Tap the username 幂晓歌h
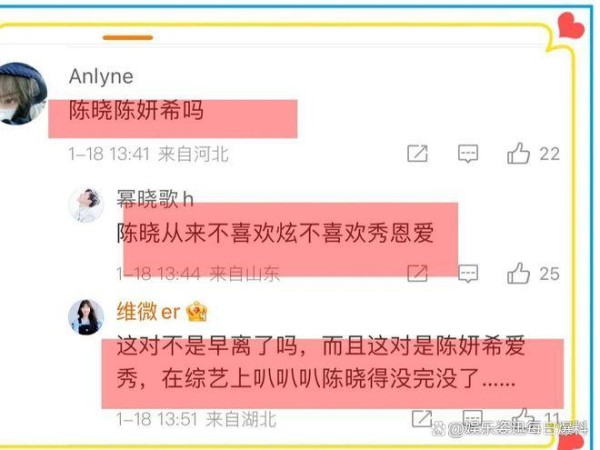 [155, 199]
